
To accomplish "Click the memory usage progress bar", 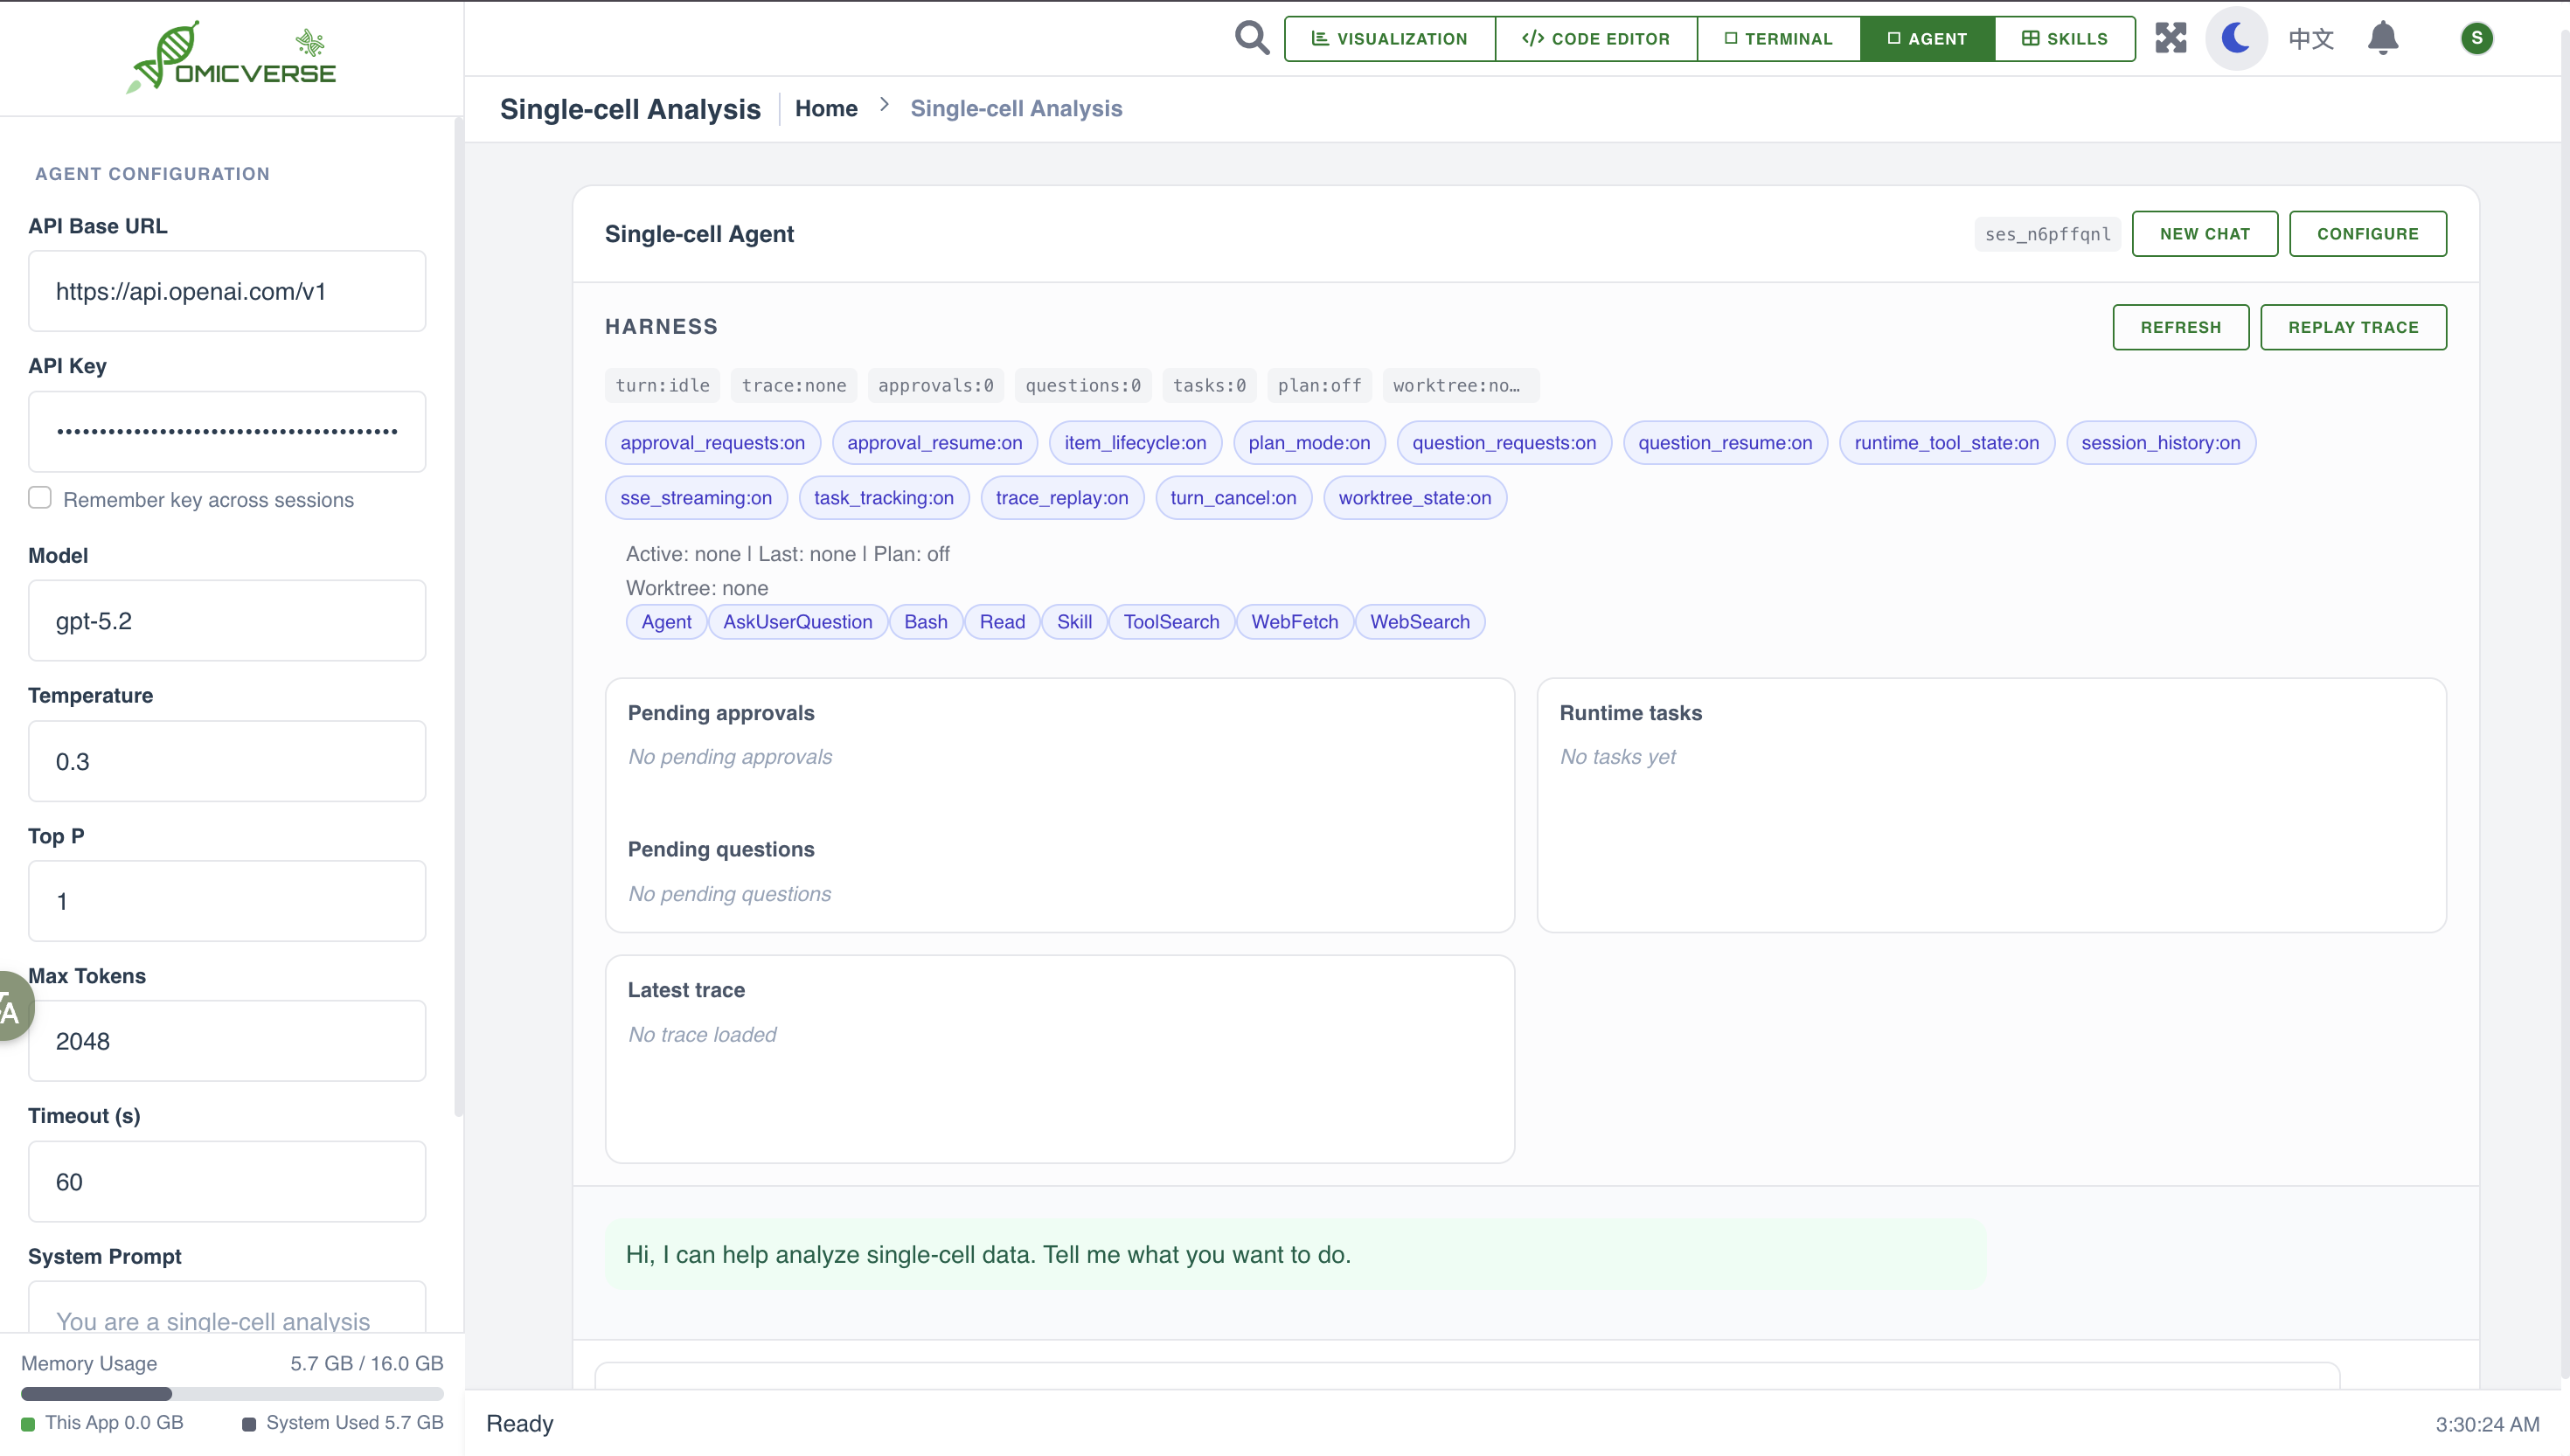I will 232,1393.
